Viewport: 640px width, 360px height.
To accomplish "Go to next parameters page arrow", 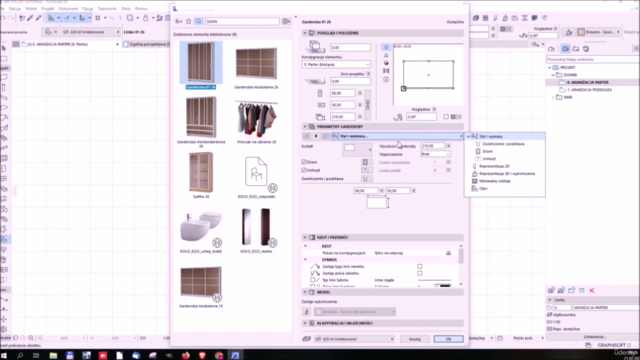I will point(316,136).
